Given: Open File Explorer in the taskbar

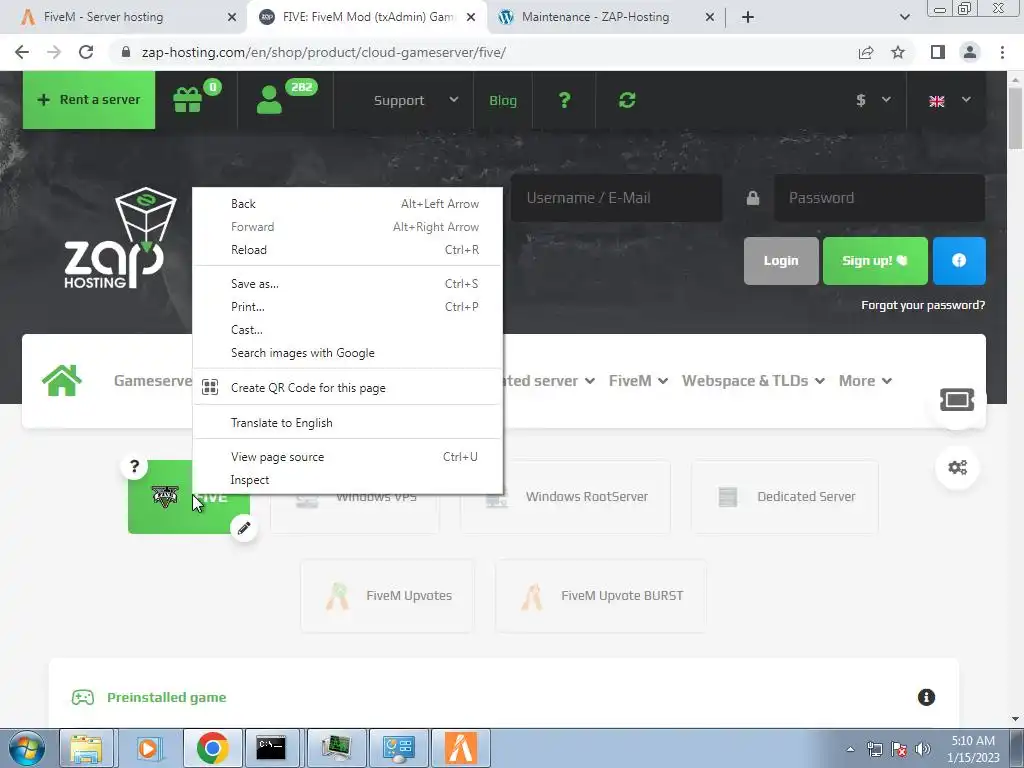Looking at the screenshot, I should click(x=86, y=748).
